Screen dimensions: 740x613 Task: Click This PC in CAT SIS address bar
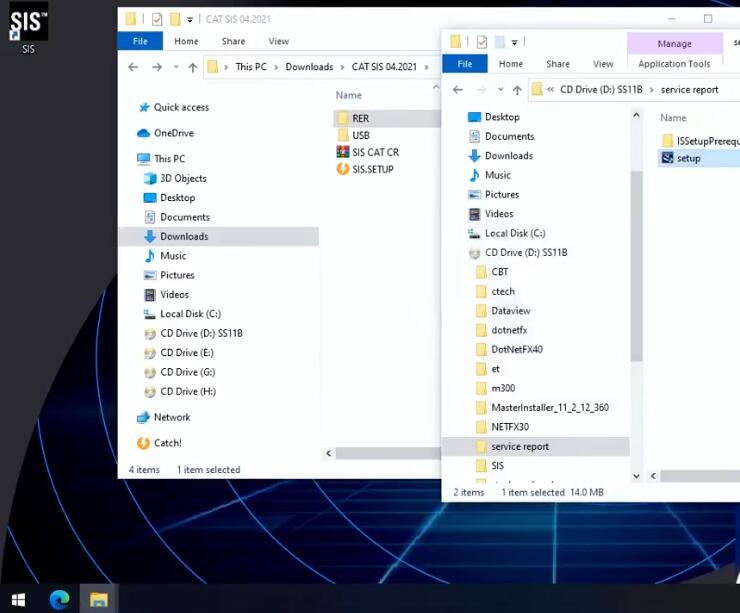(251, 67)
